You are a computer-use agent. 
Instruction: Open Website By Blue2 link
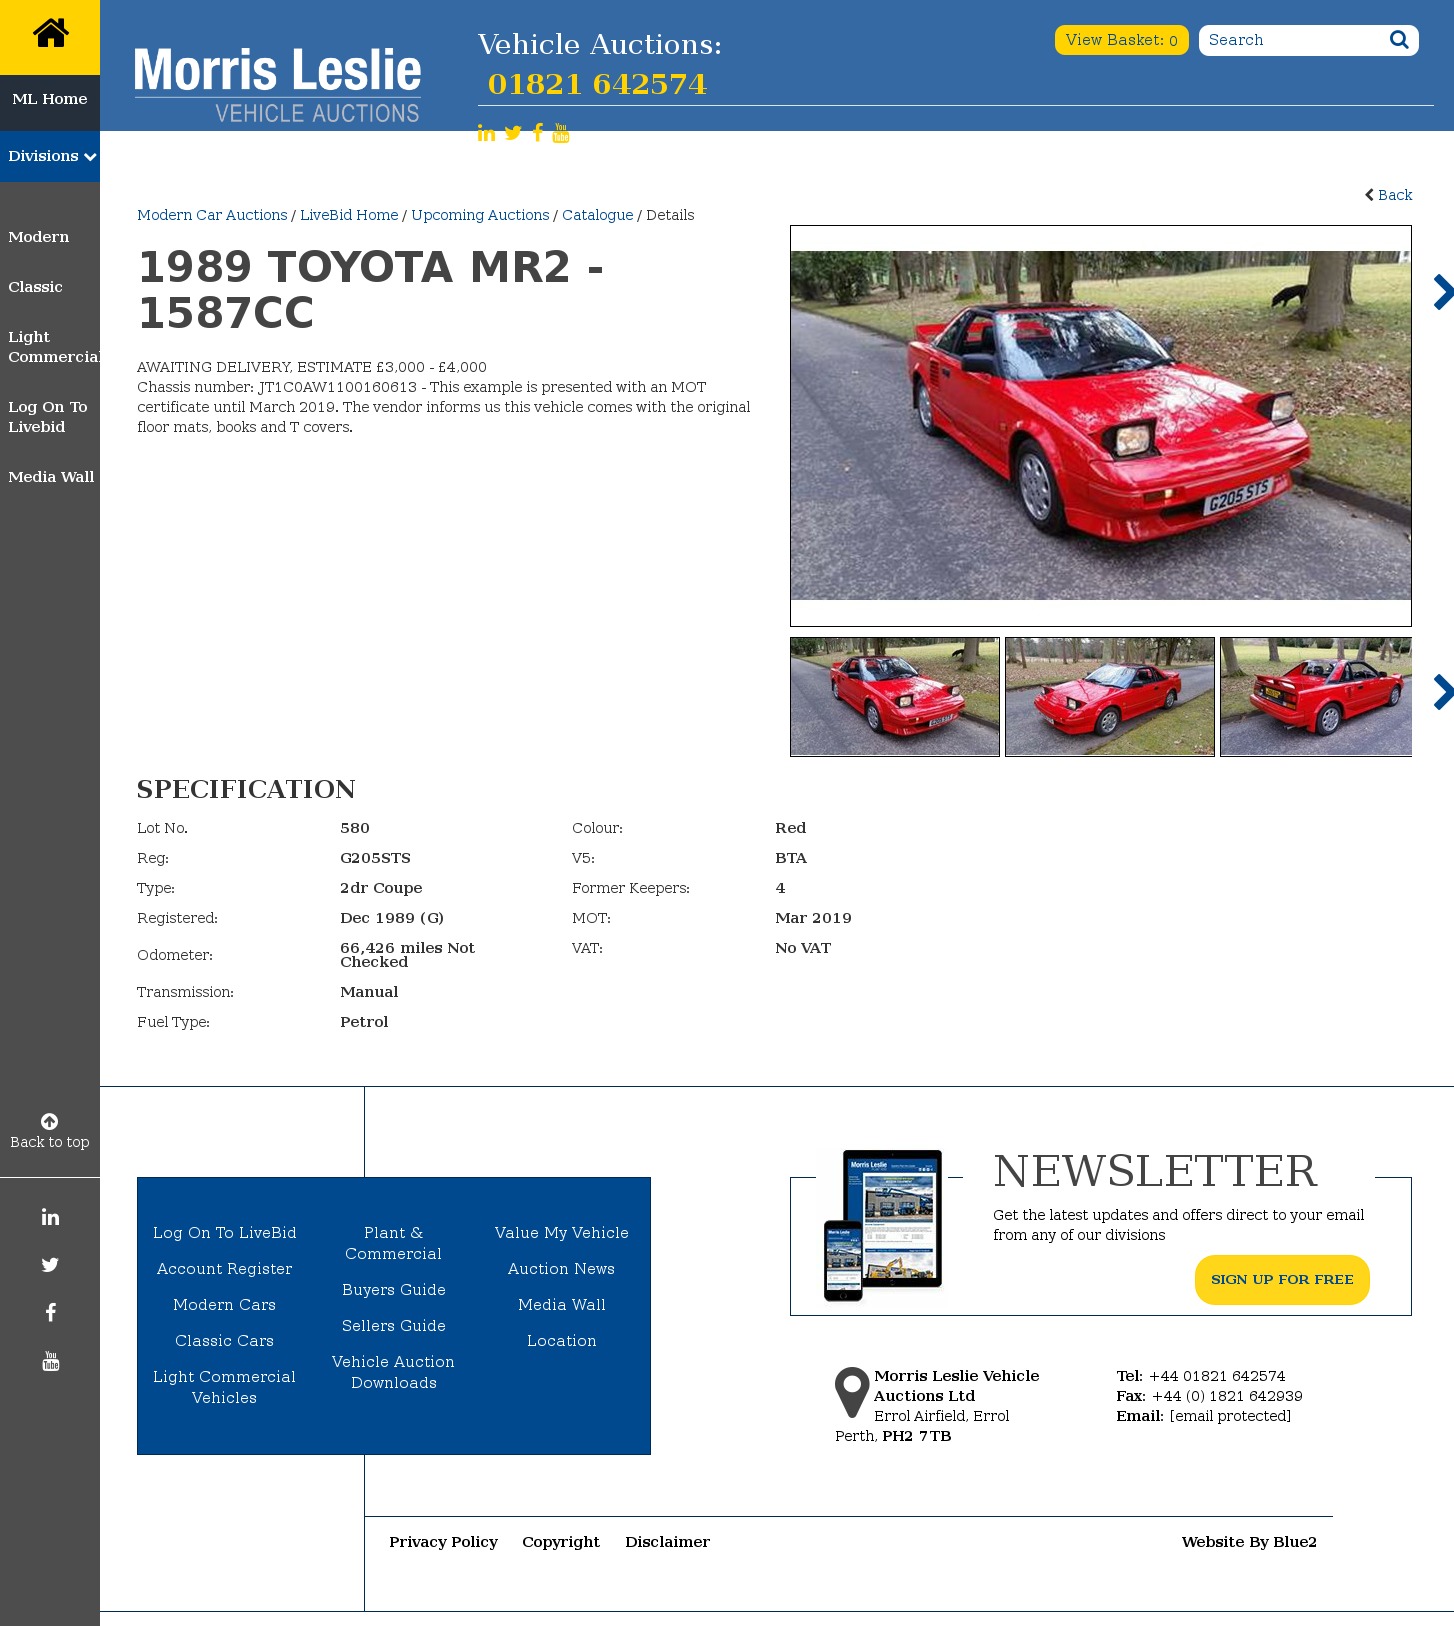[x=1249, y=1542]
